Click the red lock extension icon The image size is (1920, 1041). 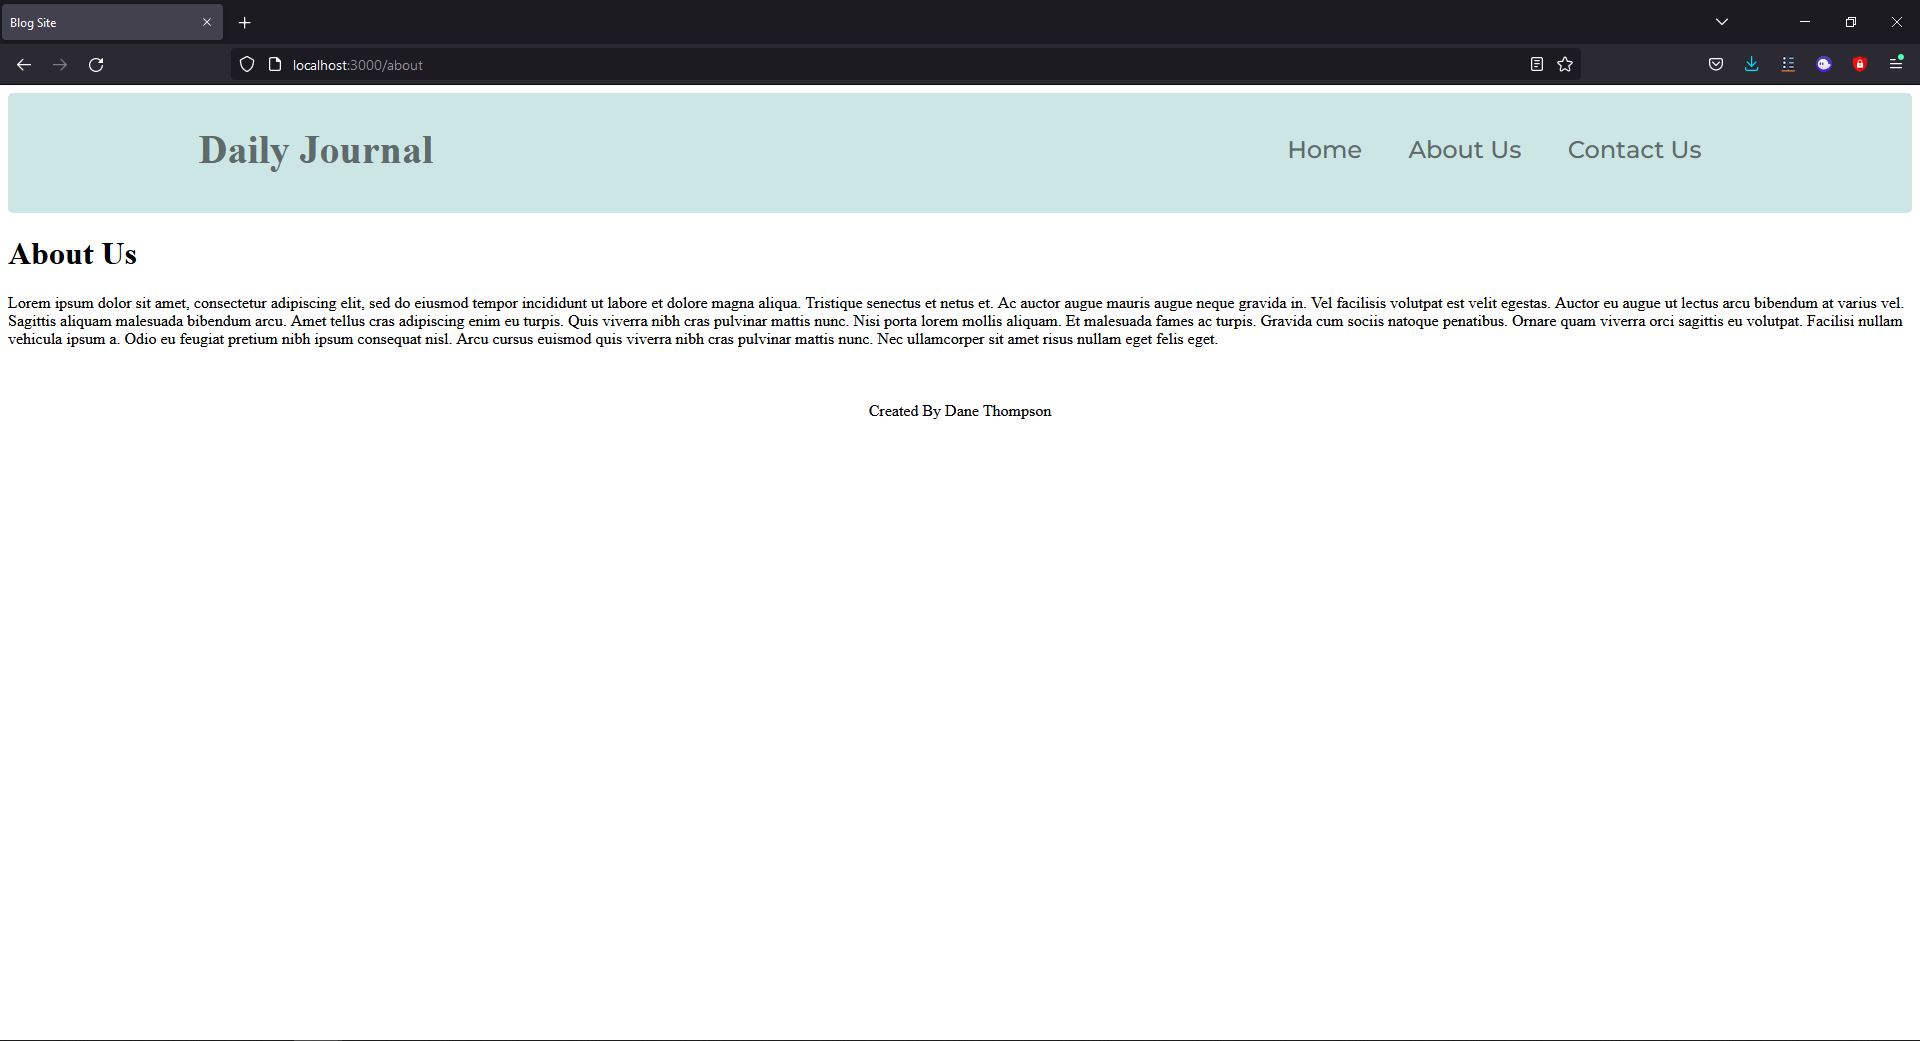tap(1860, 64)
